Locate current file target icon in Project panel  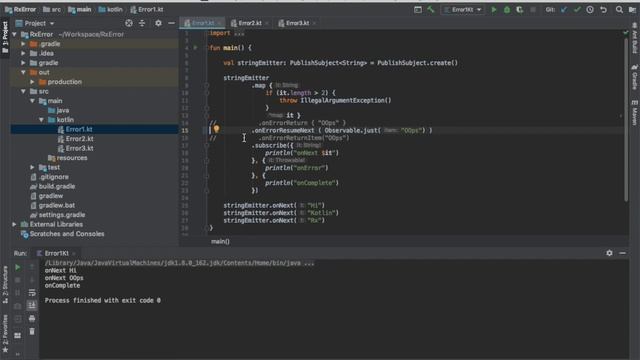(x=129, y=23)
